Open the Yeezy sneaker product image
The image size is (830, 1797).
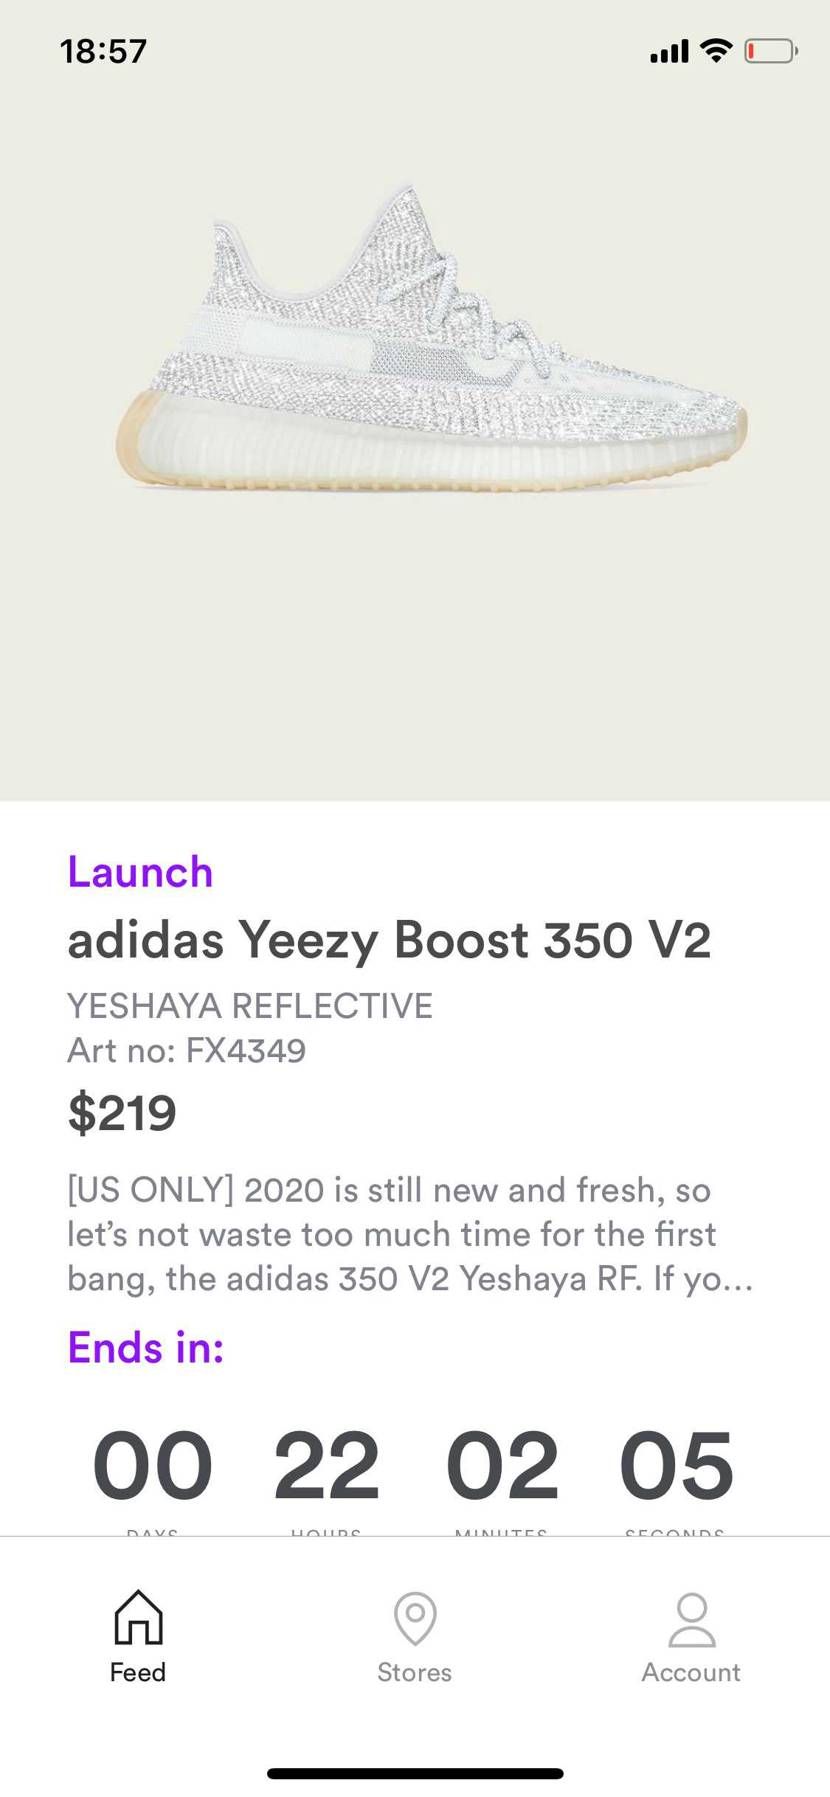tap(431, 339)
